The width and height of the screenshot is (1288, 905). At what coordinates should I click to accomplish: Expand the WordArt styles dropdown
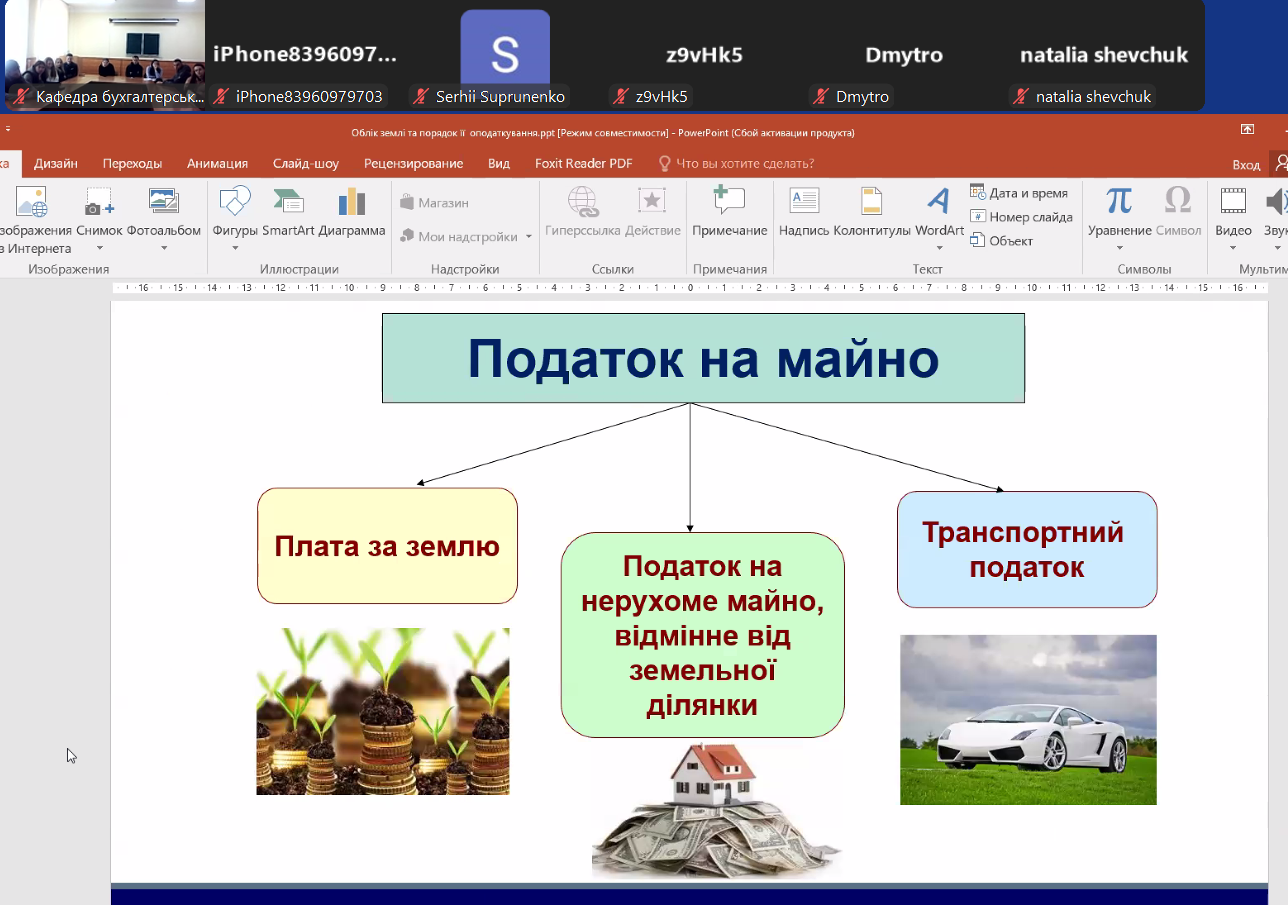pyautogui.click(x=939, y=249)
